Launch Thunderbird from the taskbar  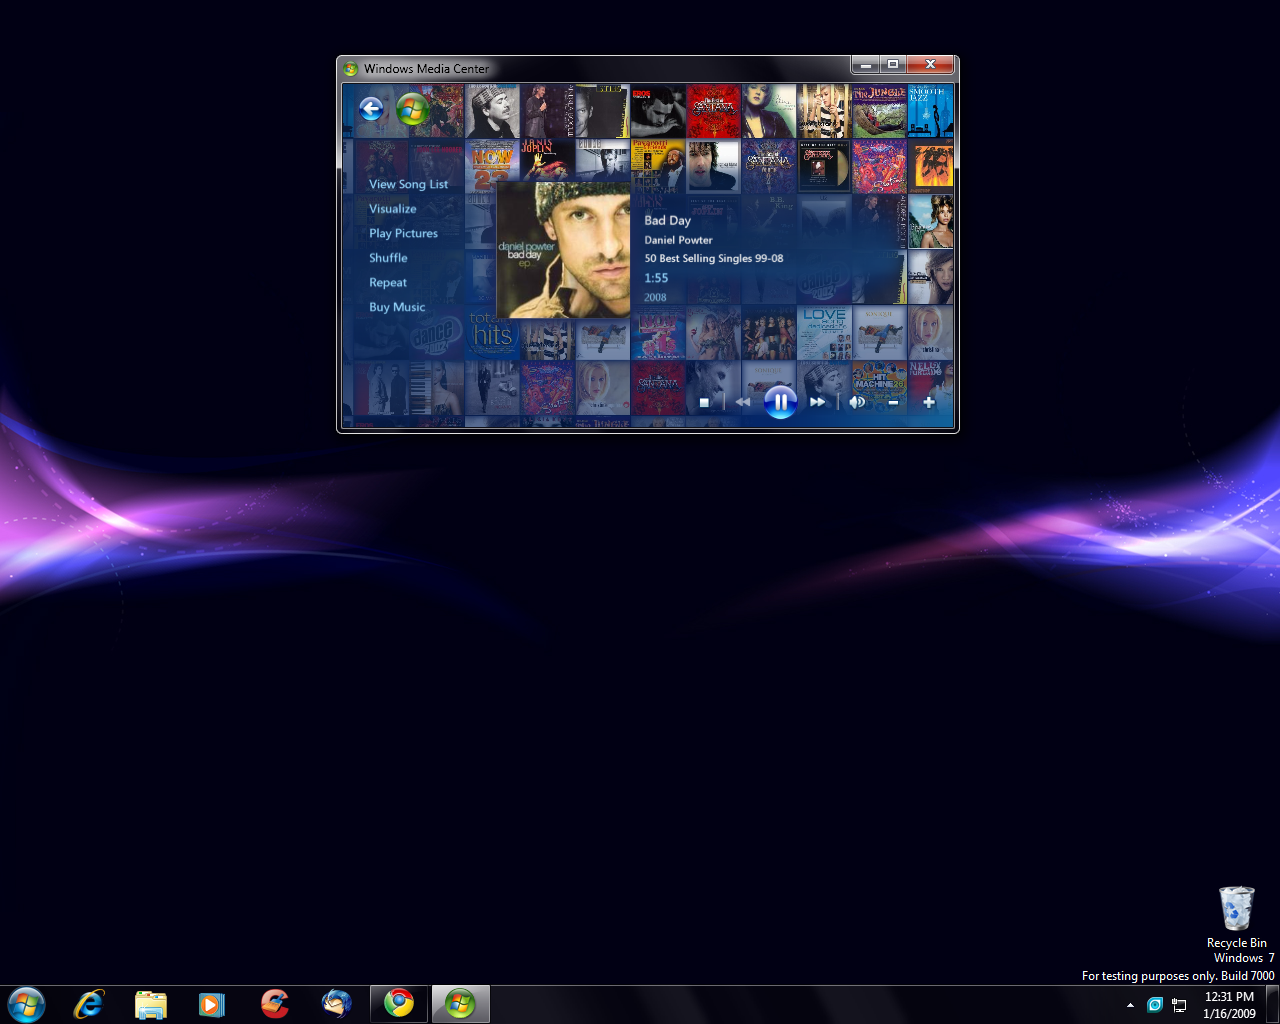pos(337,1004)
